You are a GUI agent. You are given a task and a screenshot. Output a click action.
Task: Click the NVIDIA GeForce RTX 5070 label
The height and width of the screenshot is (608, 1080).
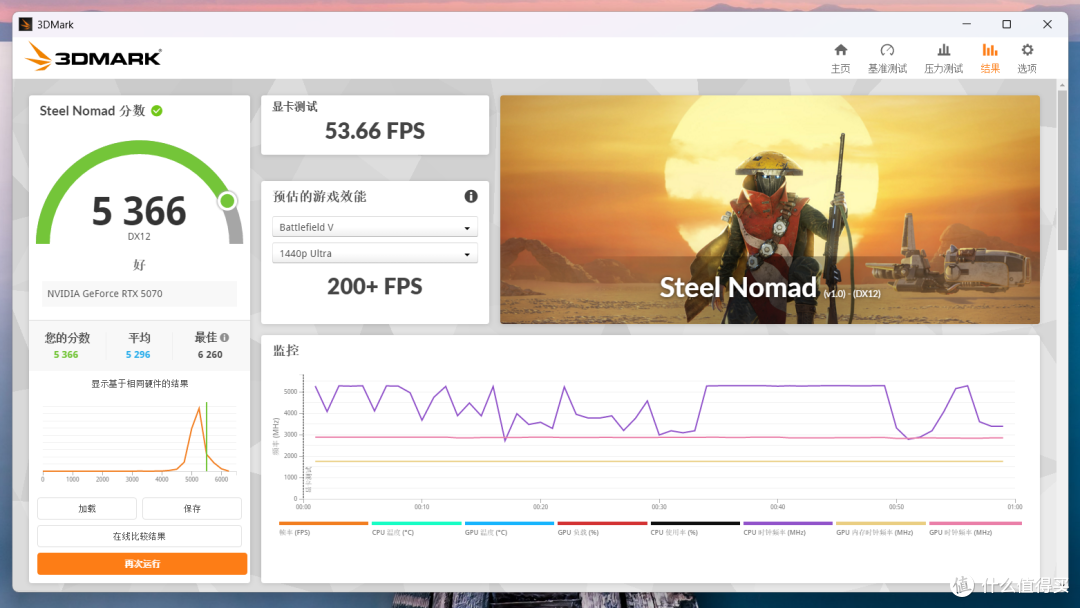click(x=105, y=293)
